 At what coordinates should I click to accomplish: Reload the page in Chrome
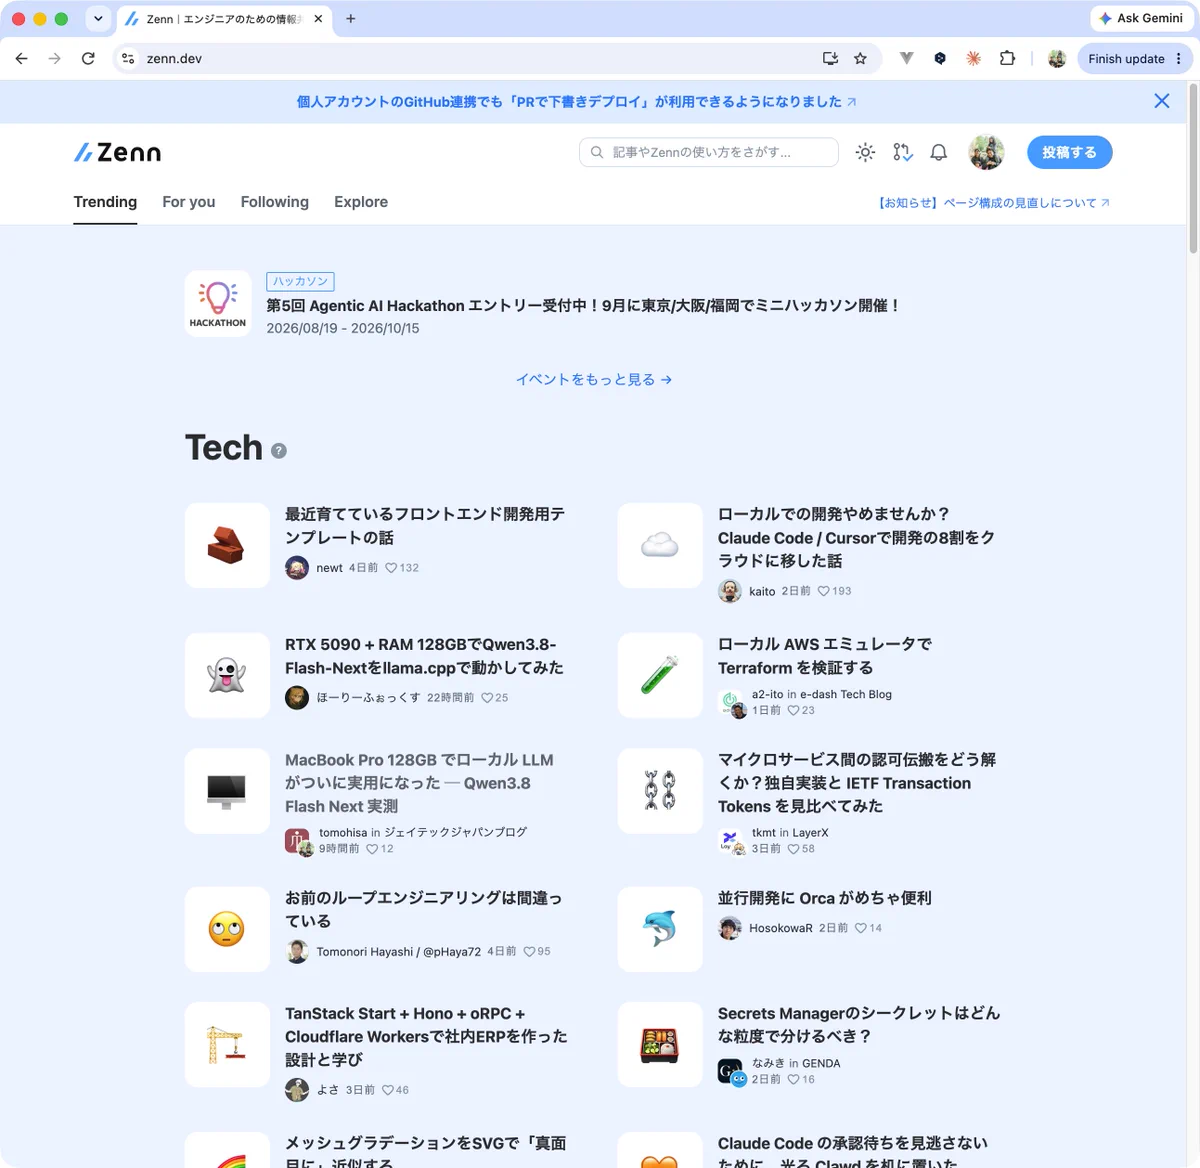click(x=88, y=59)
